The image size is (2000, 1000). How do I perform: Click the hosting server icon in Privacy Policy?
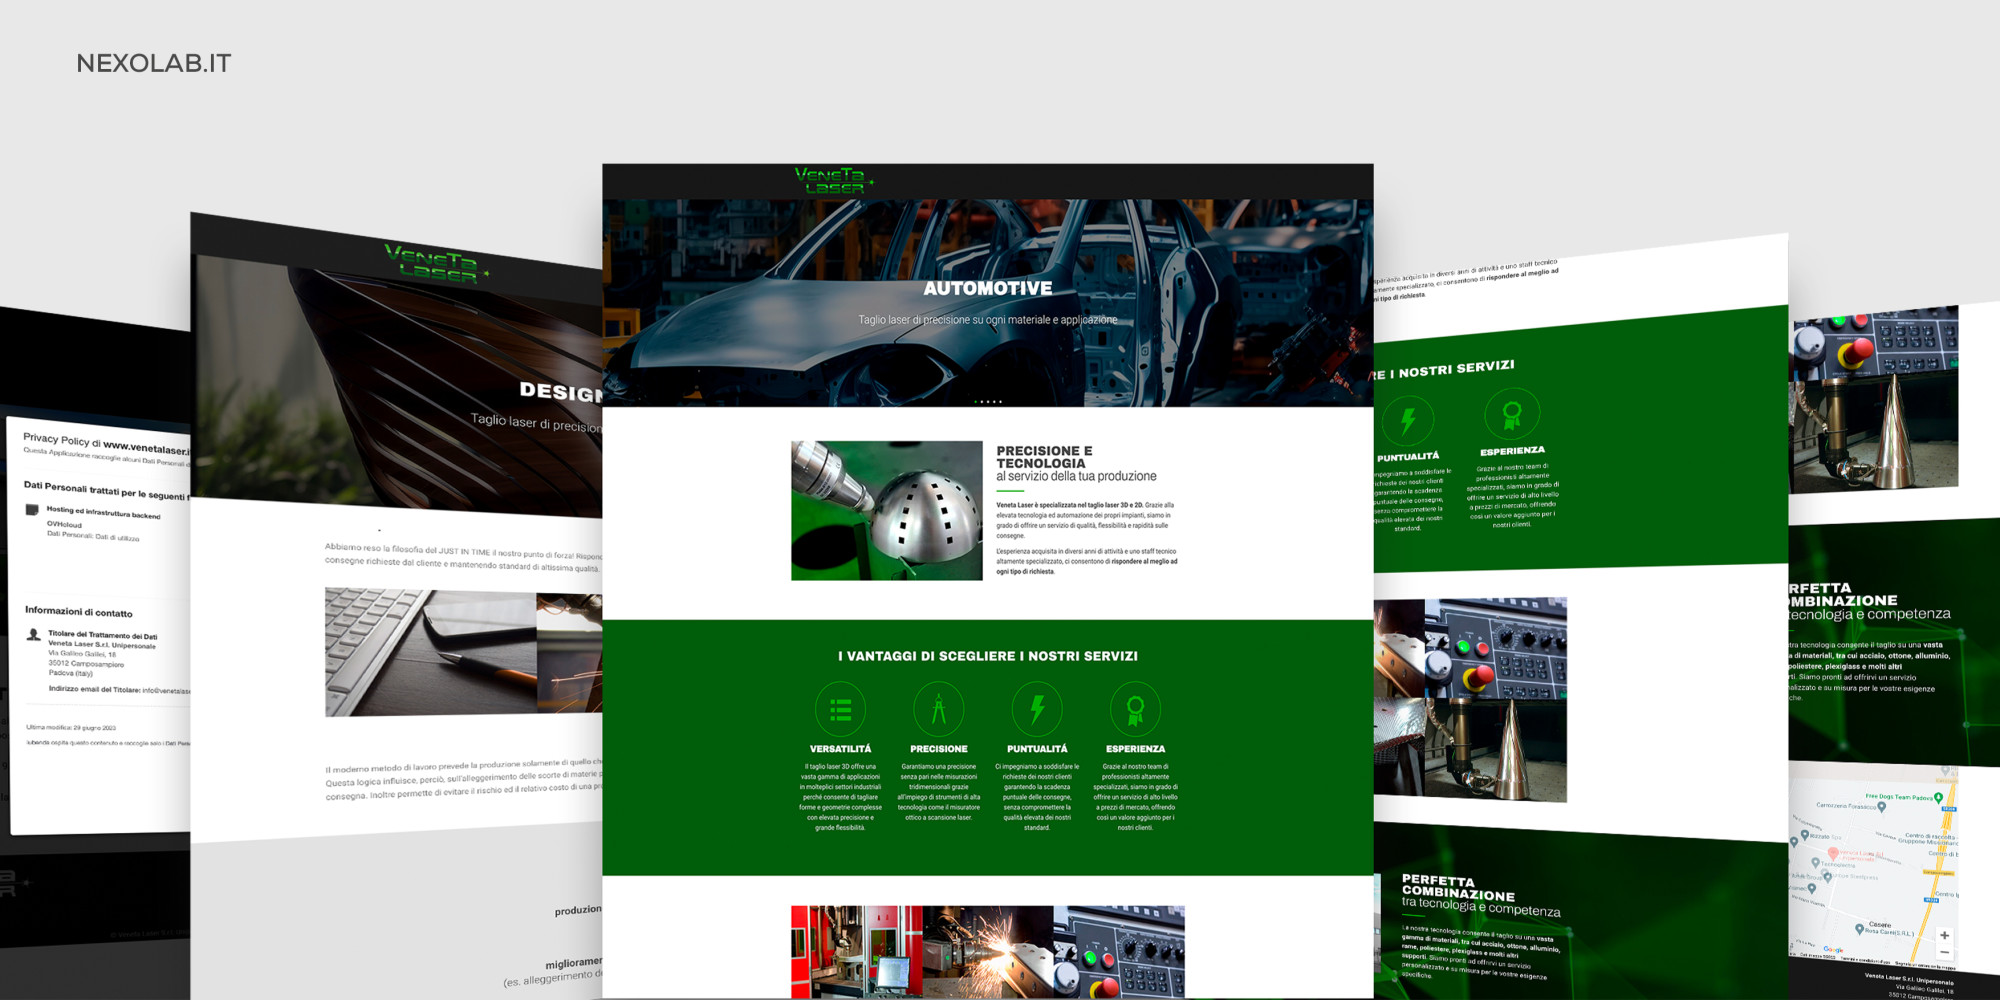32,510
